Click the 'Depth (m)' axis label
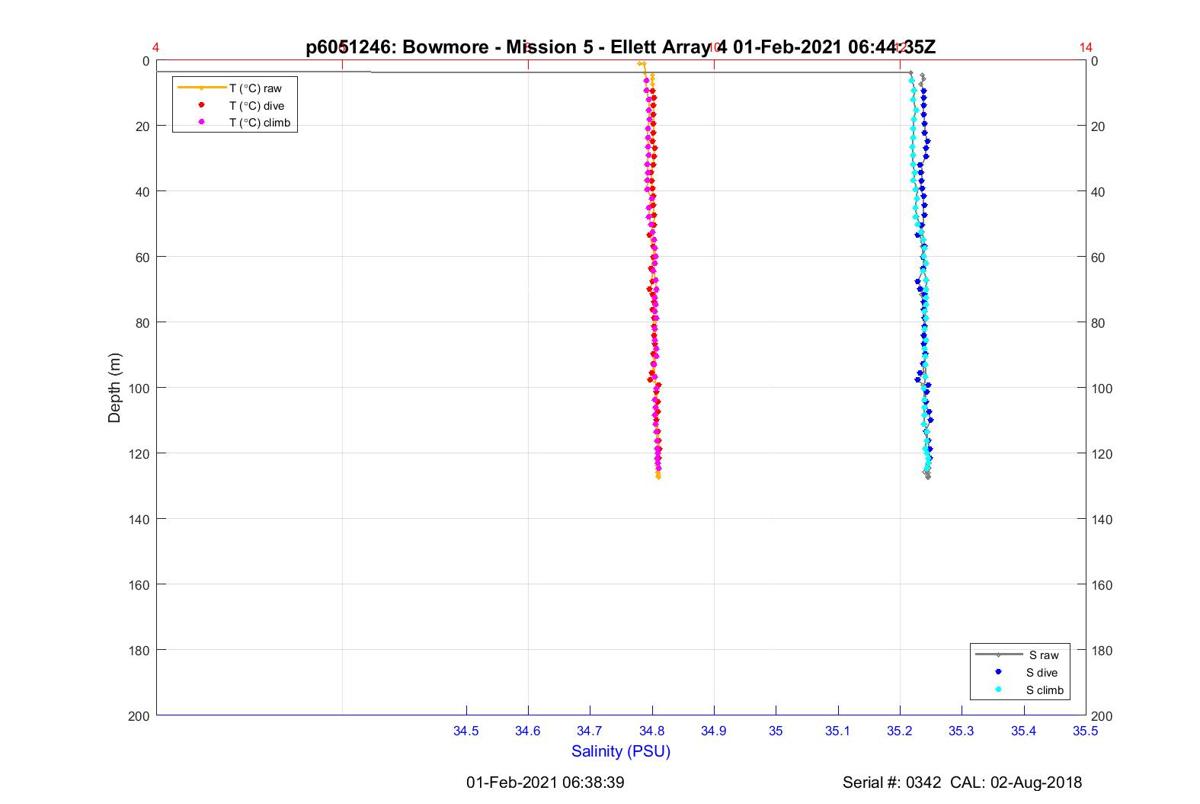1200x804 pixels. tap(115, 388)
